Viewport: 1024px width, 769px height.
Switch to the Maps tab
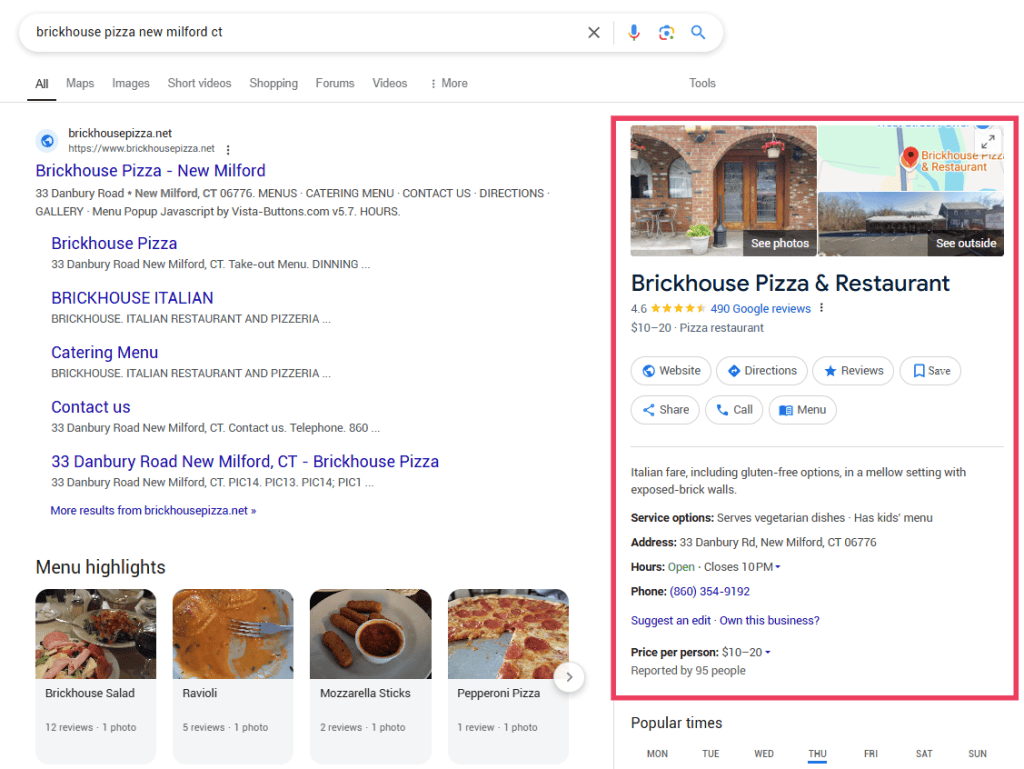click(x=80, y=84)
